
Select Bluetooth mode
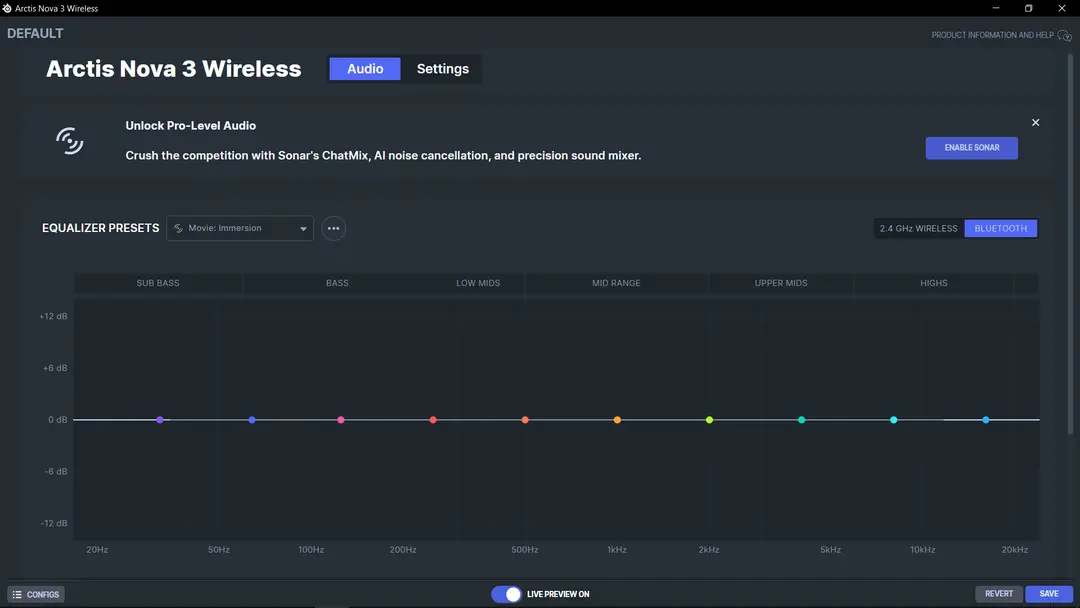point(1000,228)
